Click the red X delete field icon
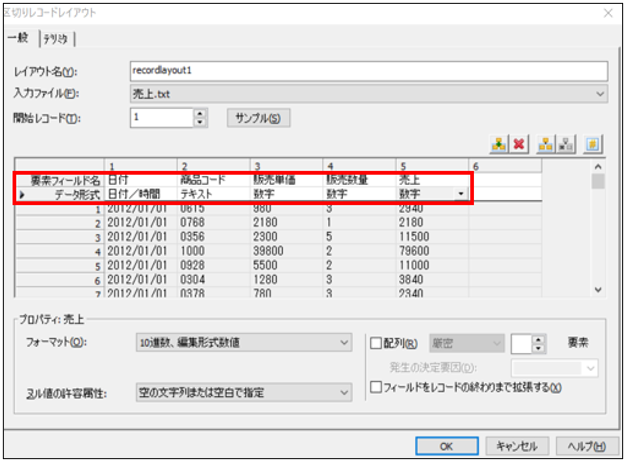The image size is (625, 462). click(x=519, y=144)
